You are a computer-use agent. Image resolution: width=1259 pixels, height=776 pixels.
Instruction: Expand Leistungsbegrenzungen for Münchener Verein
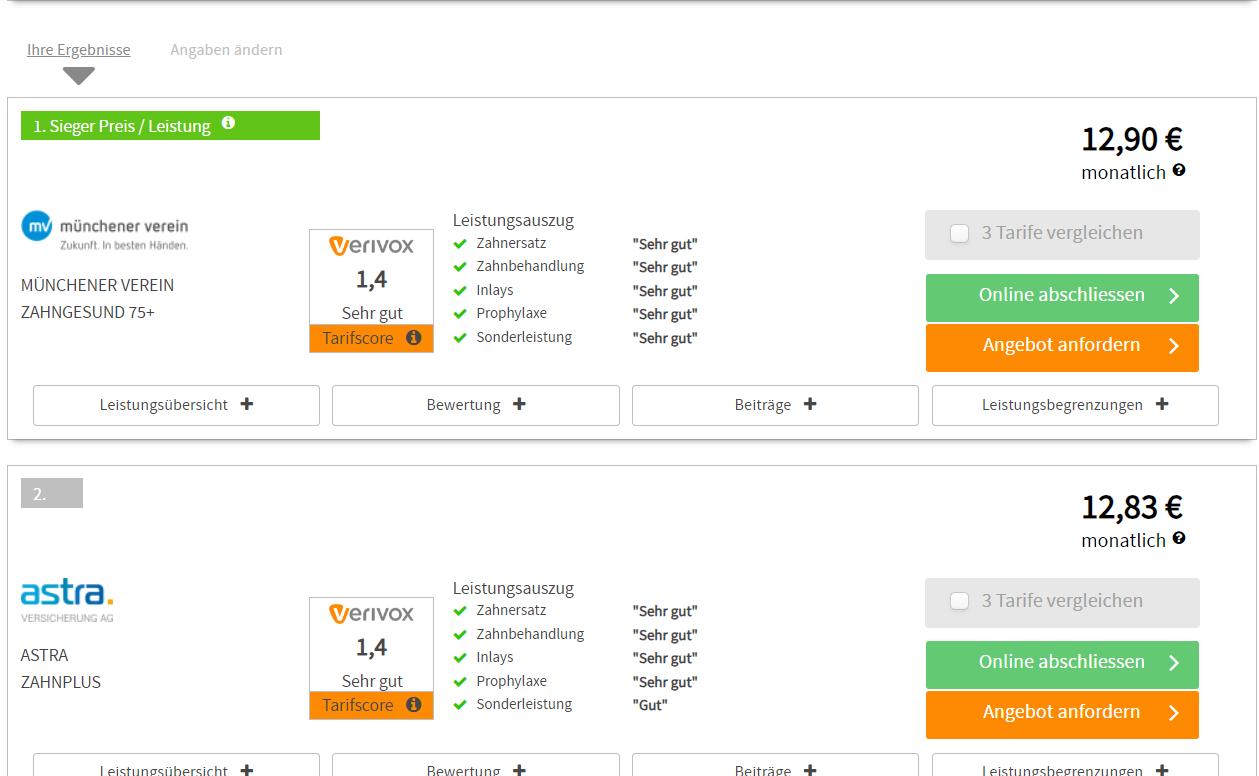point(1075,405)
